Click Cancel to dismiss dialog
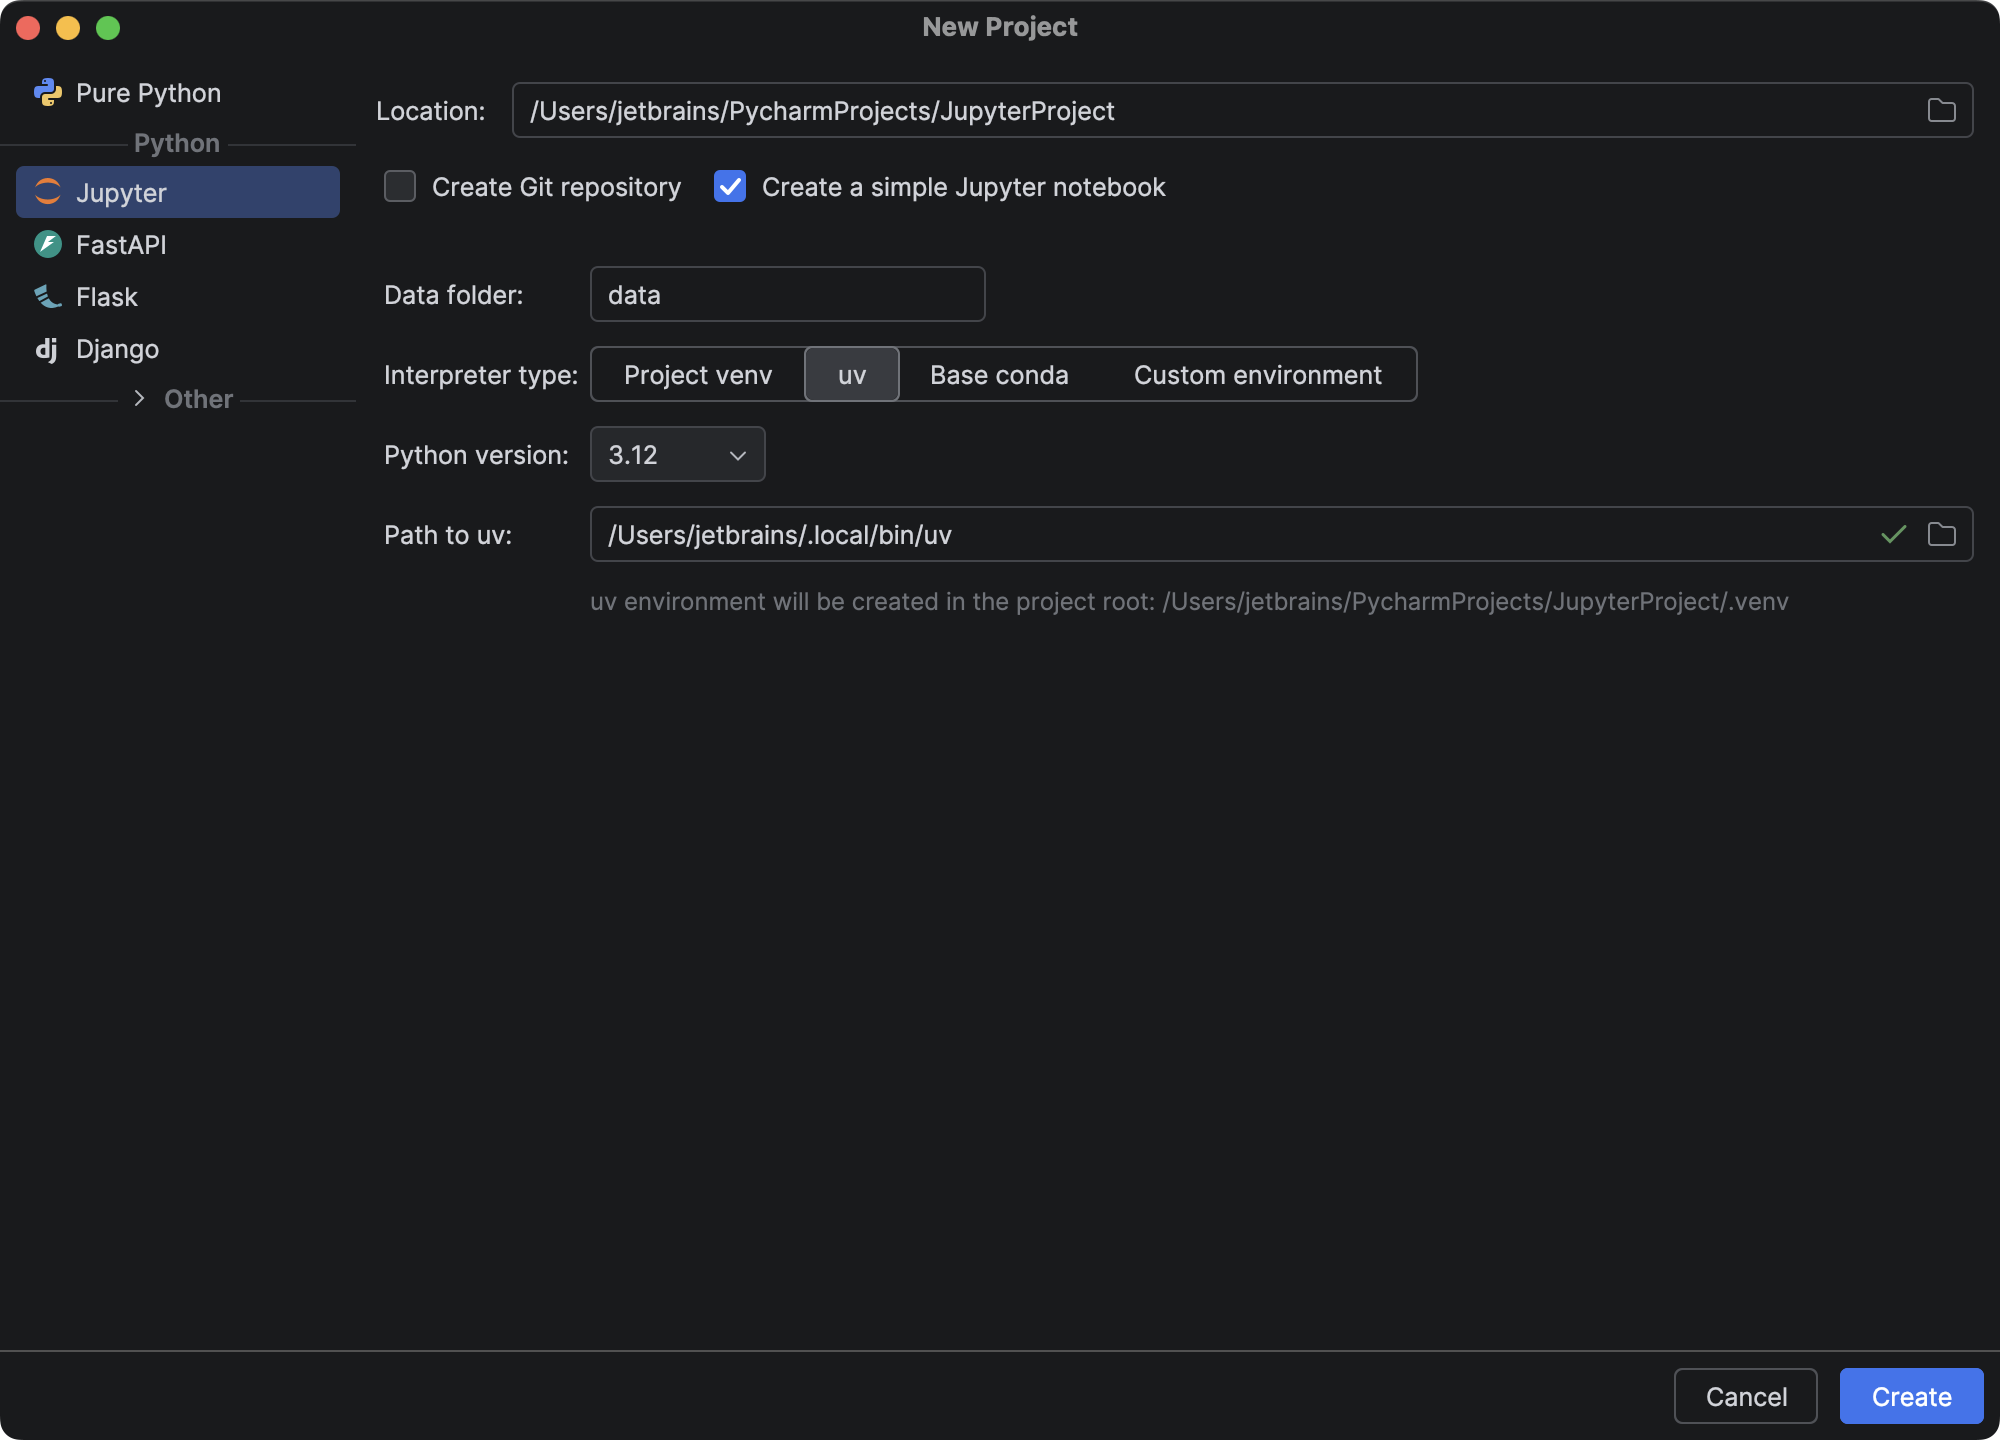The image size is (2000, 1440). tap(1745, 1396)
